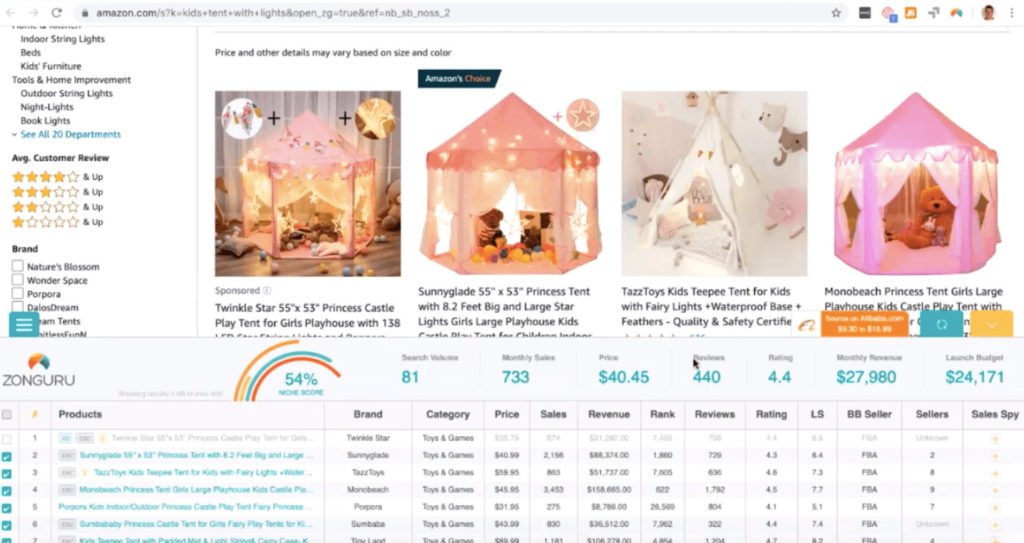Uncheck the TazzToys row checkbox

7,473
